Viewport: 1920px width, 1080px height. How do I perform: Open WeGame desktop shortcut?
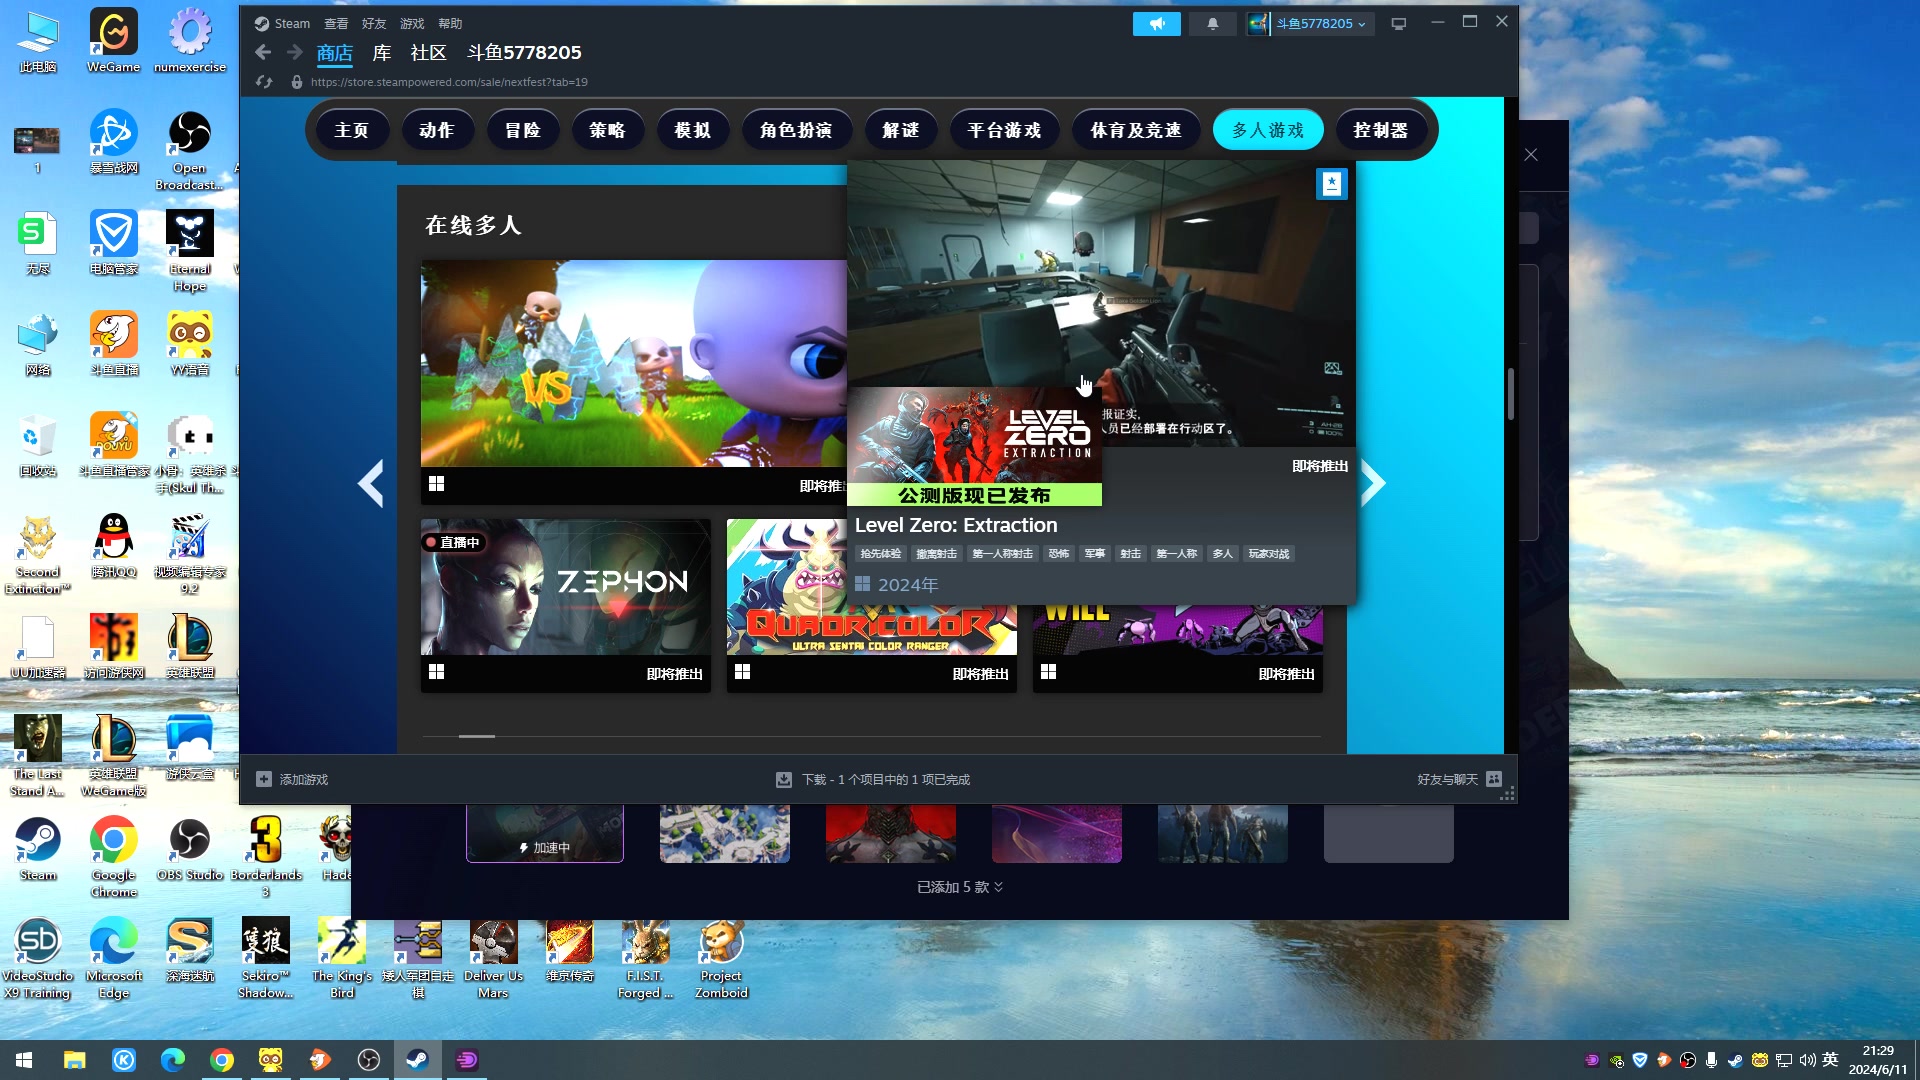114,41
